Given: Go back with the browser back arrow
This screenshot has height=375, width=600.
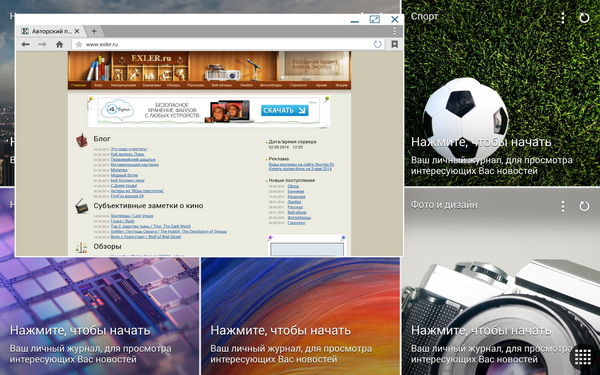Looking at the screenshot, I should 26,44.
